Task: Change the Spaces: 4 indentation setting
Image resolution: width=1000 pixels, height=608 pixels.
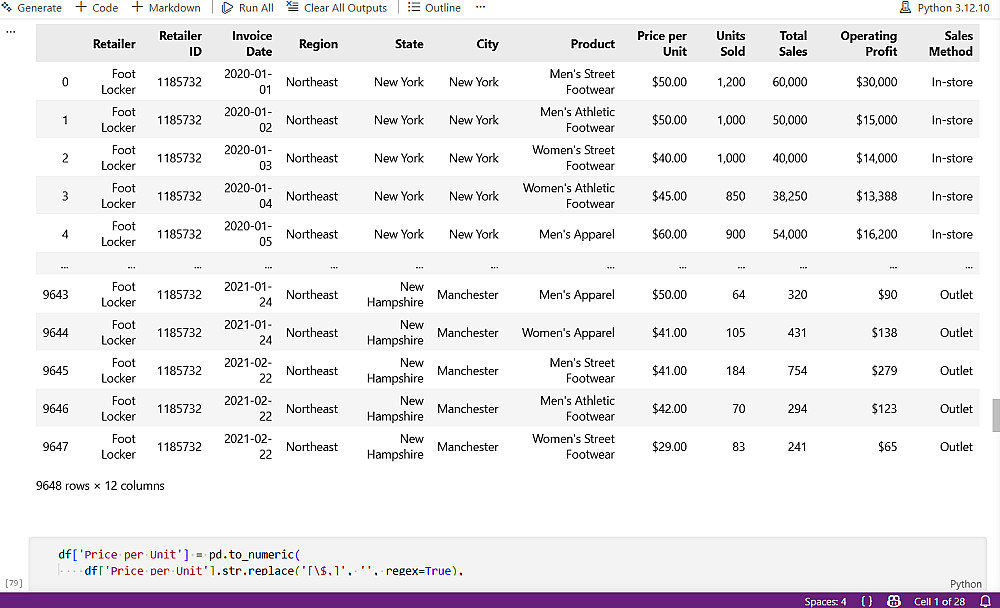Action: click(x=825, y=601)
